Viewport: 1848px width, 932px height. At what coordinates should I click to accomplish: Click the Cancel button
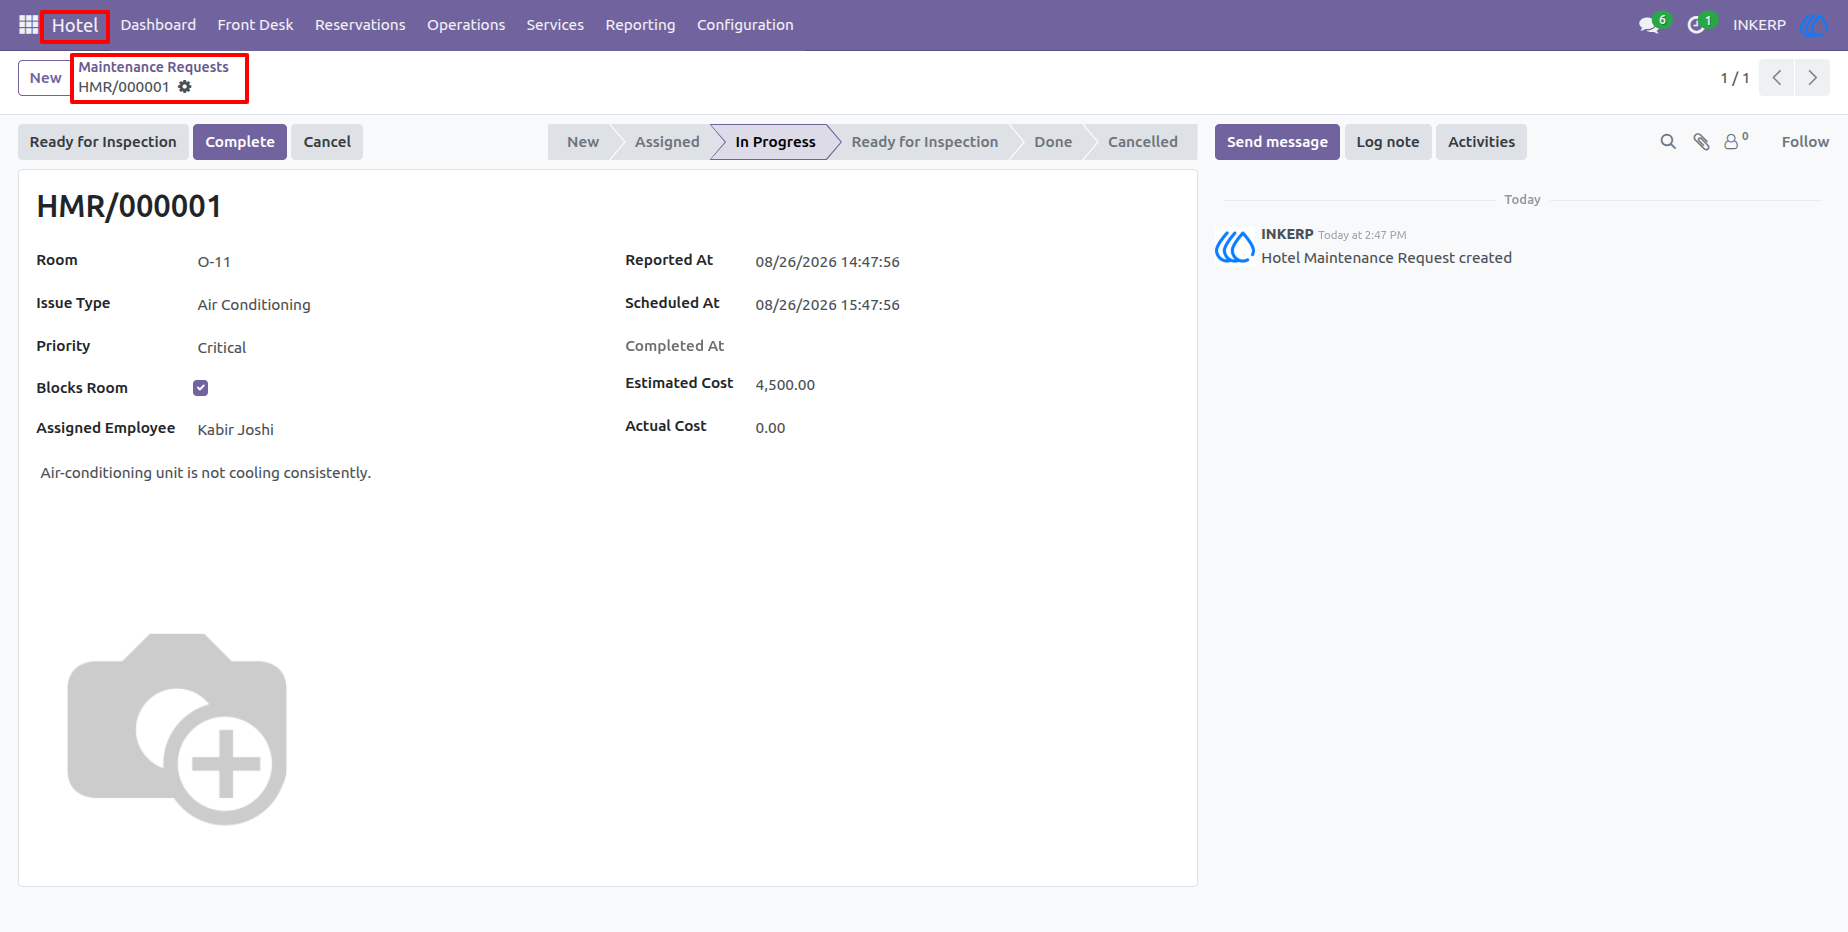pos(327,142)
